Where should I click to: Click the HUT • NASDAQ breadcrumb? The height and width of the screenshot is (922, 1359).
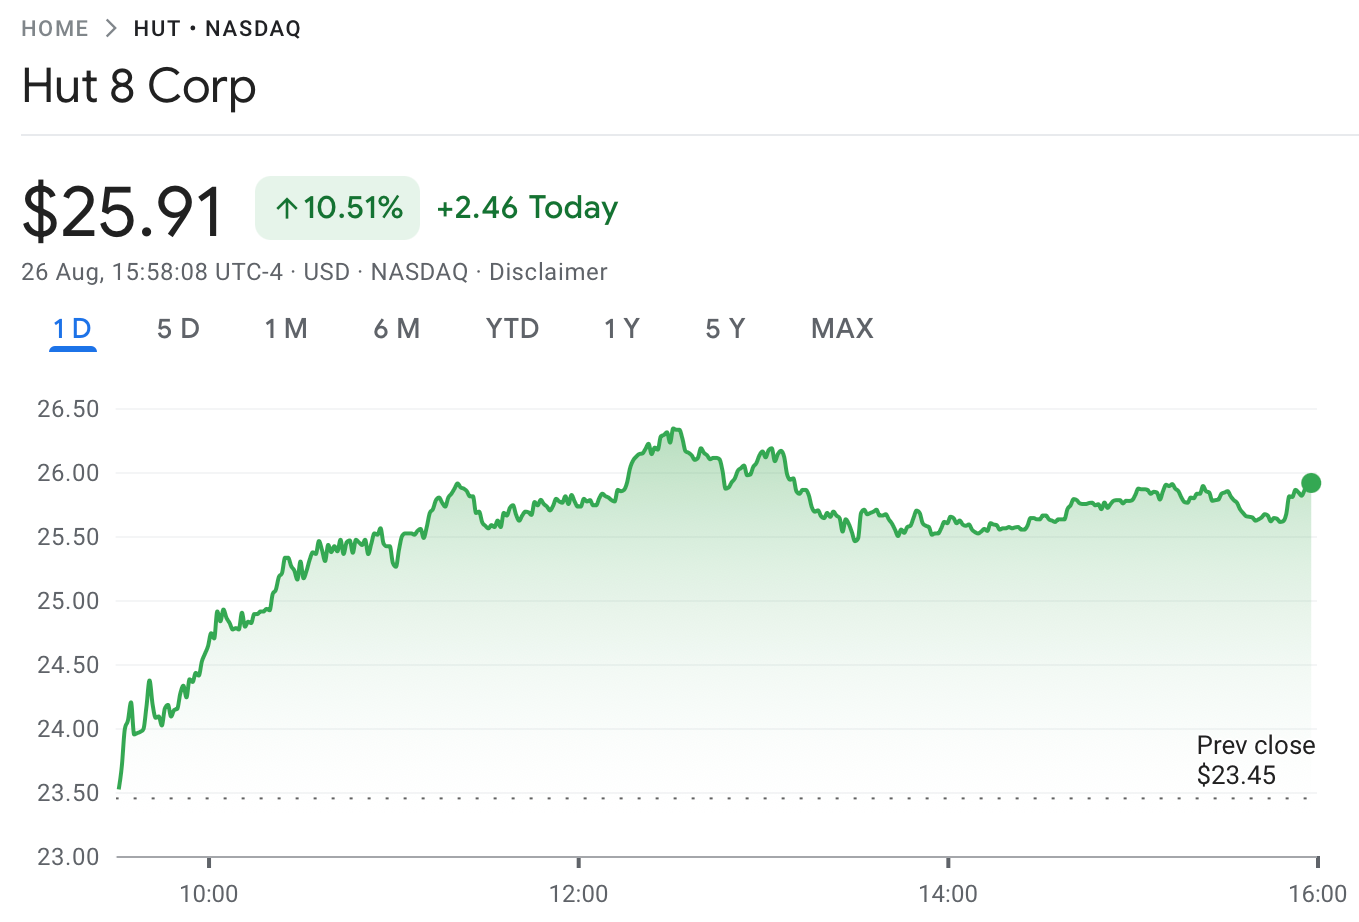click(x=217, y=29)
